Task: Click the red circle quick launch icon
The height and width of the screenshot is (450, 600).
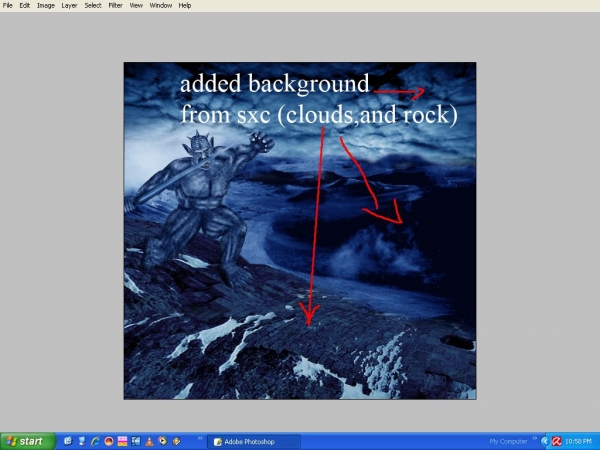Action: (x=109, y=441)
